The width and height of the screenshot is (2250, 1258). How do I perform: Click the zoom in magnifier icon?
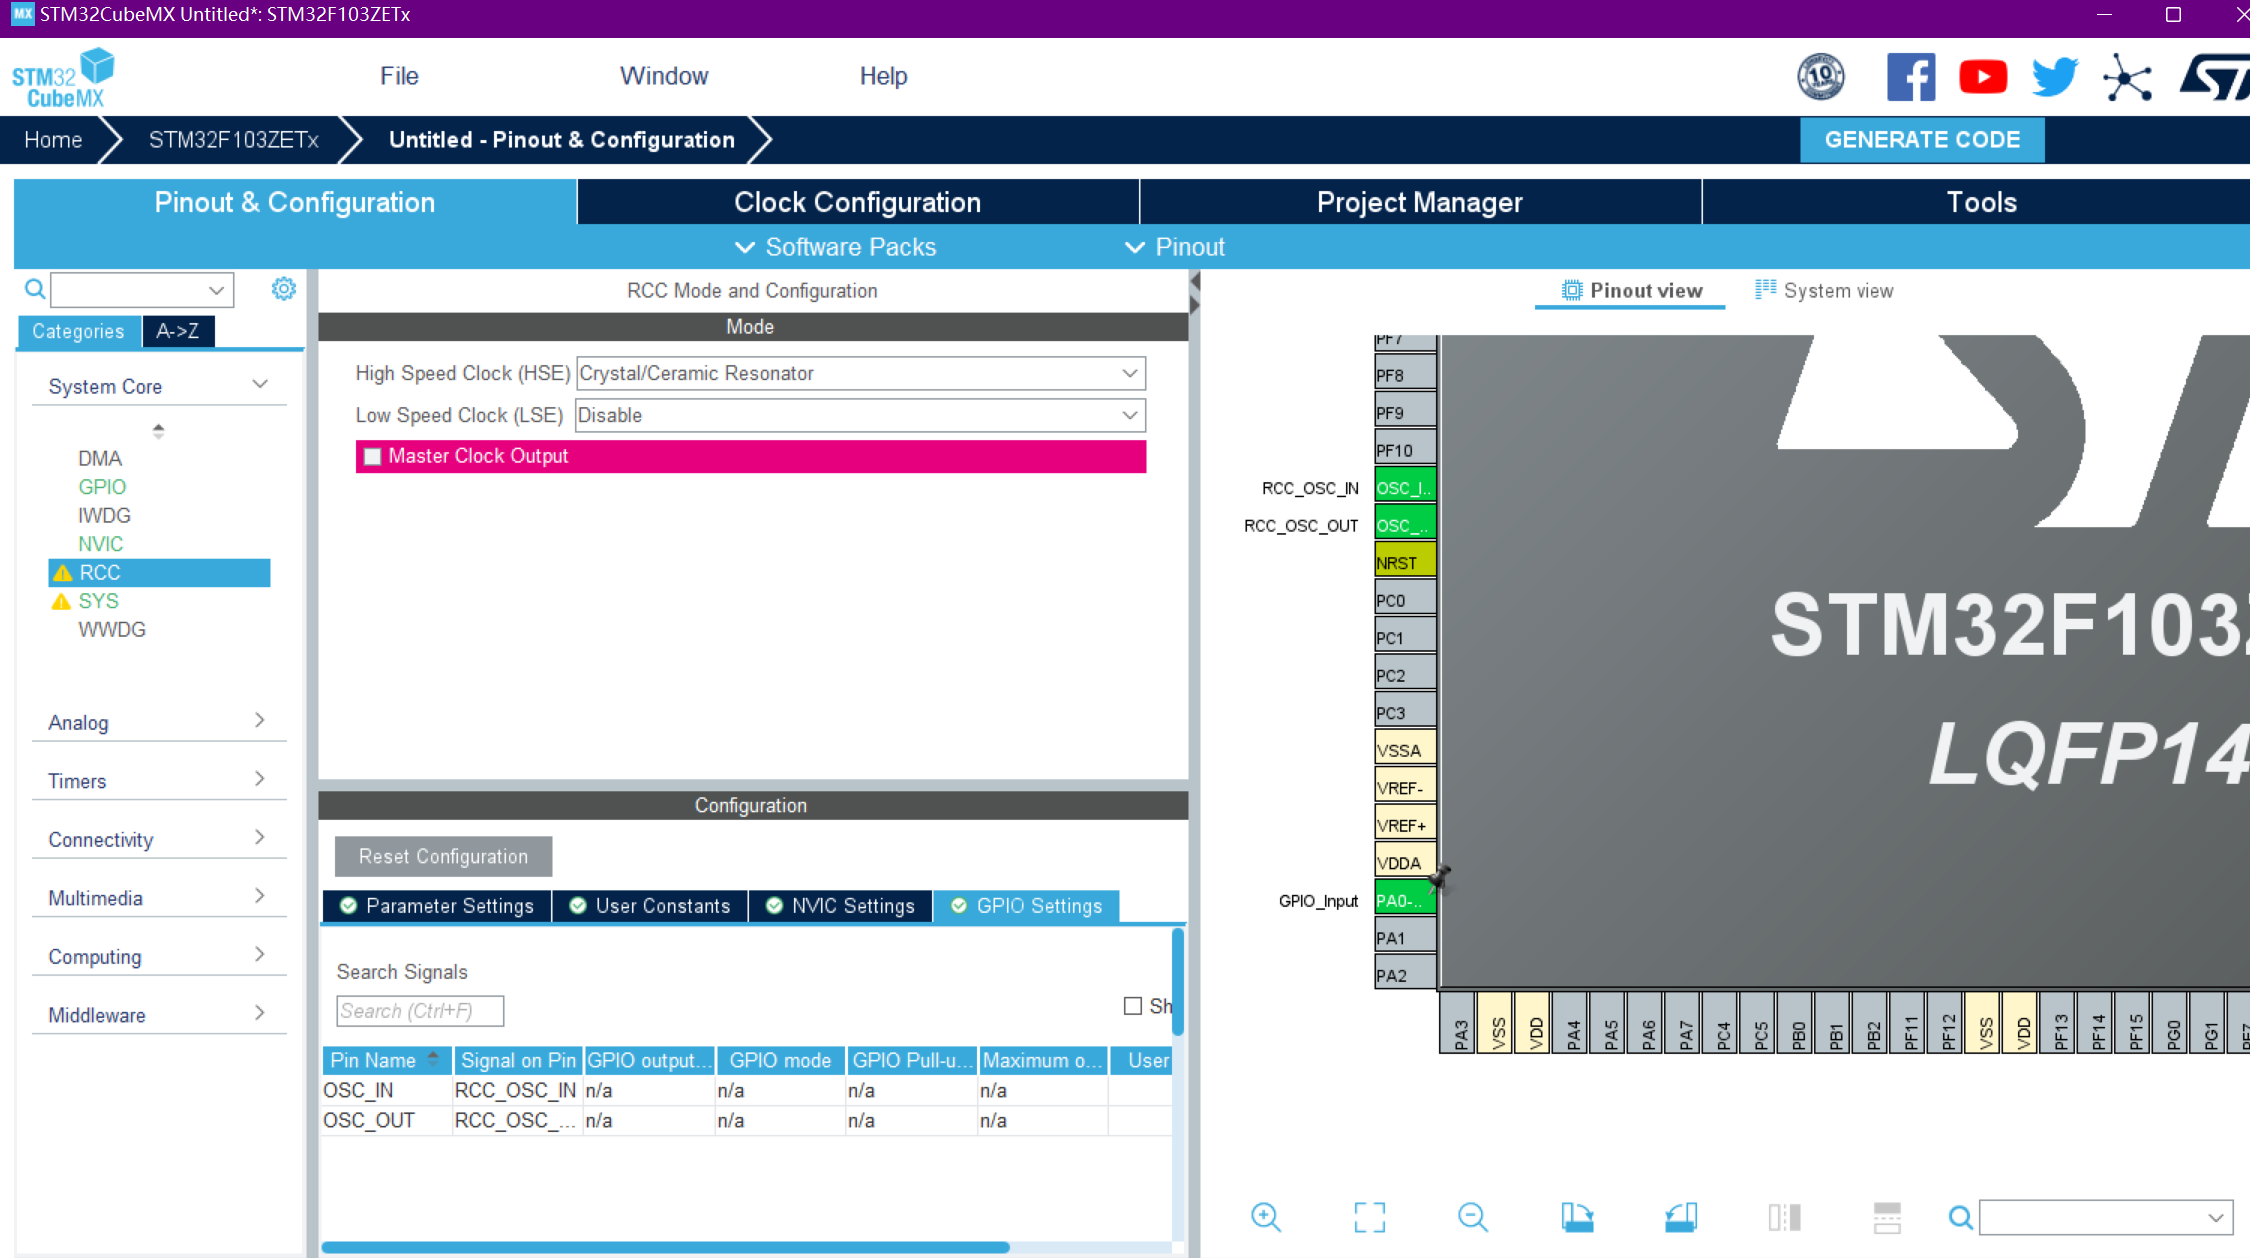1265,1216
